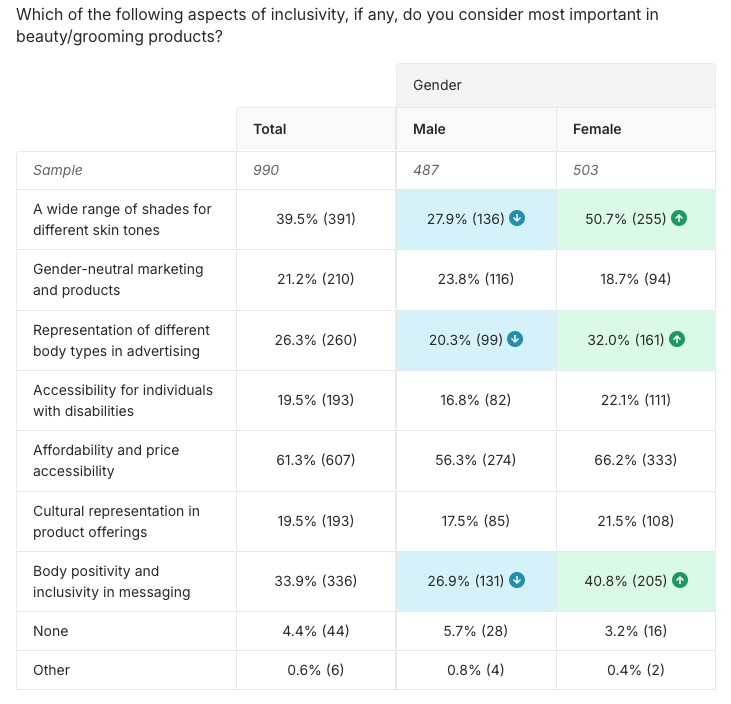Click the 61.3% (607) Total cell
This screenshot has width=731, height=704.
pyautogui.click(x=315, y=461)
